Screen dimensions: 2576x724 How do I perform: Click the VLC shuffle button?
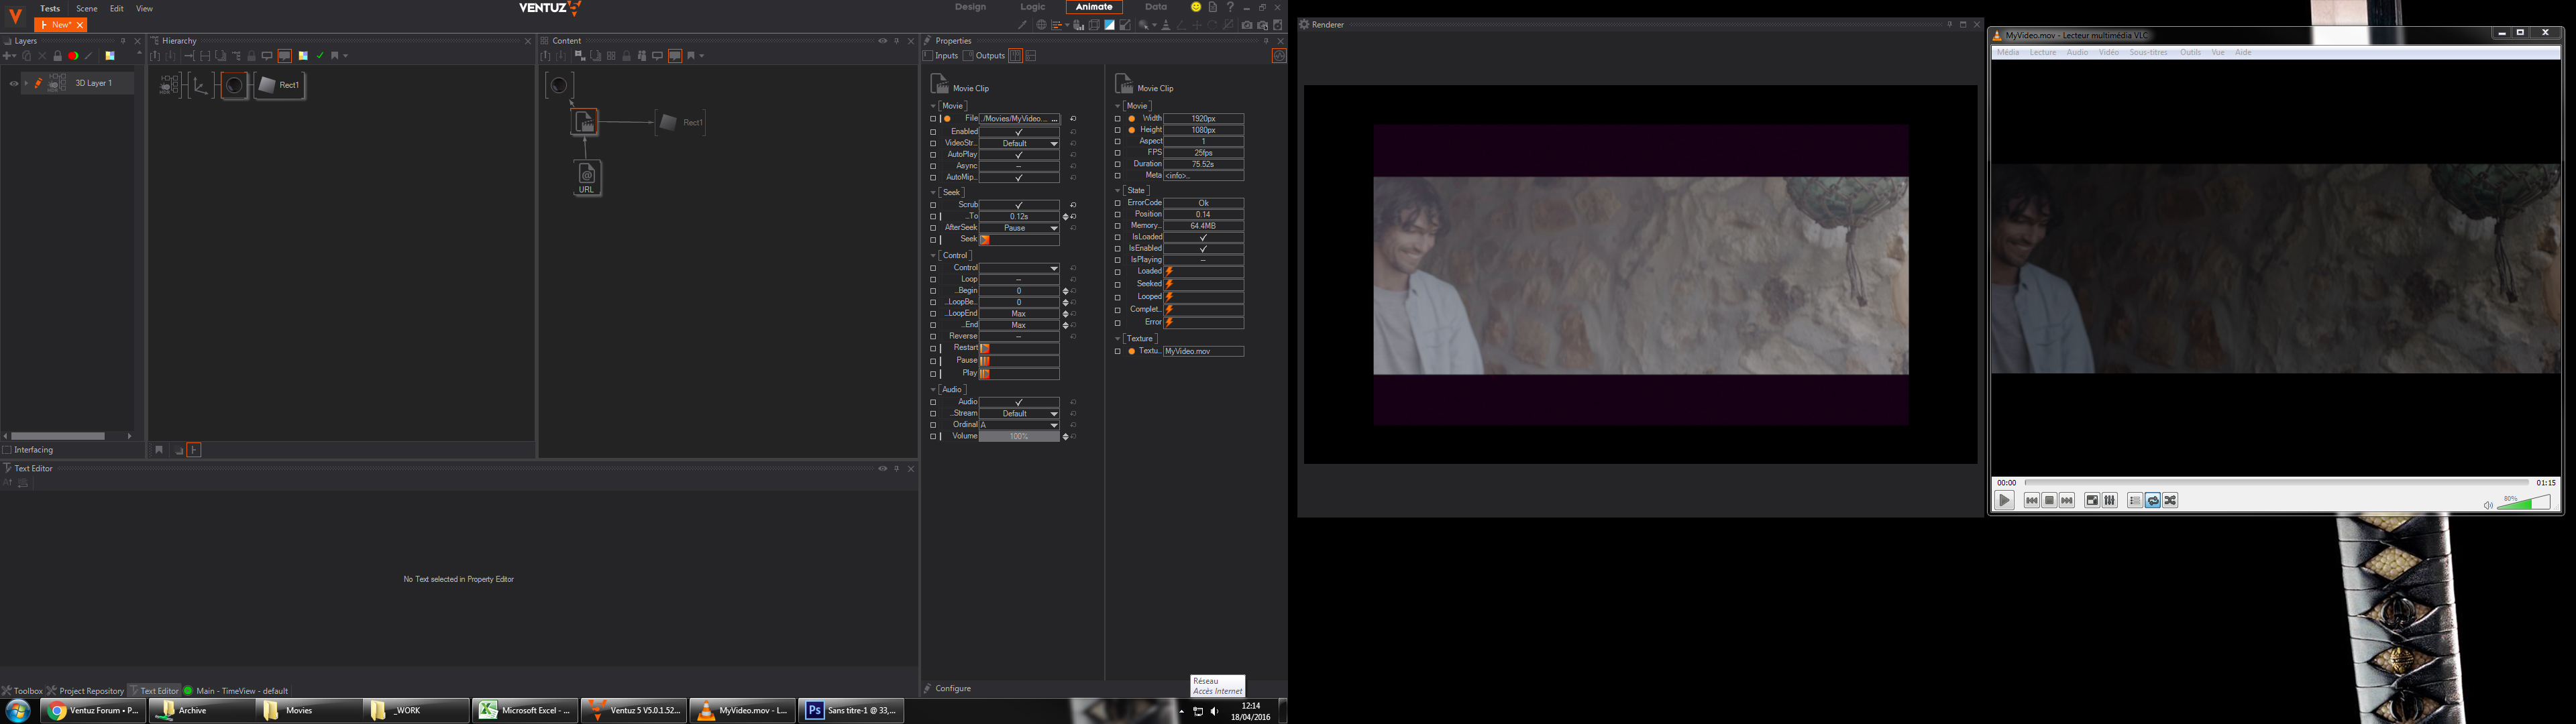point(2170,501)
